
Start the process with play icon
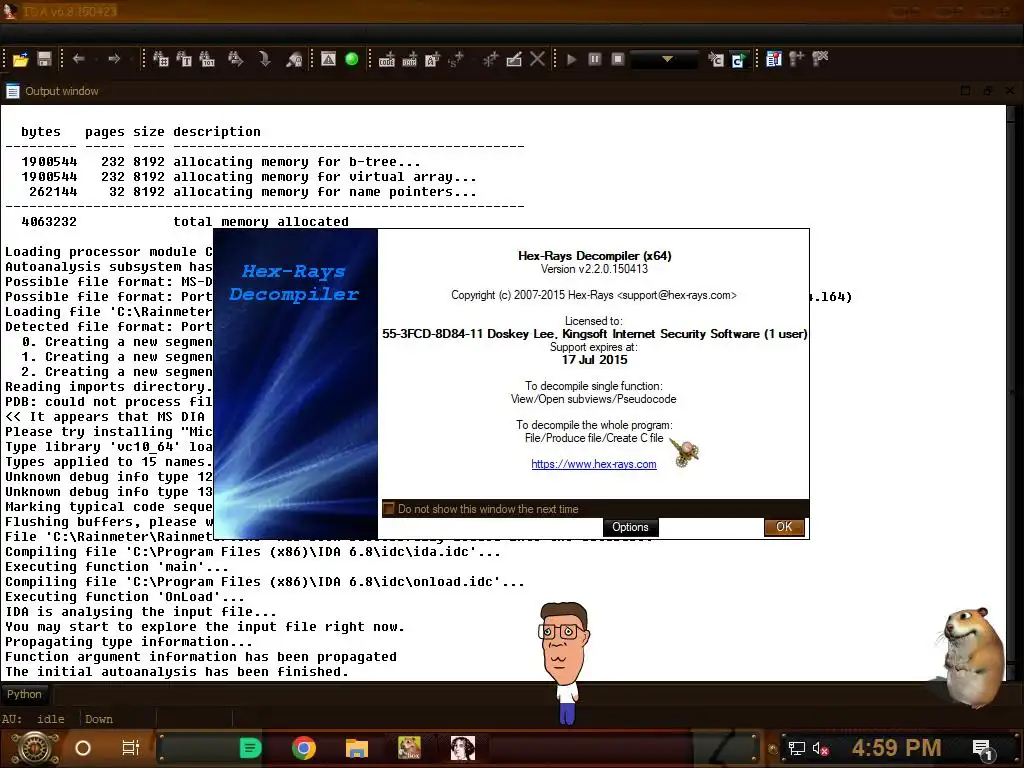tap(571, 59)
